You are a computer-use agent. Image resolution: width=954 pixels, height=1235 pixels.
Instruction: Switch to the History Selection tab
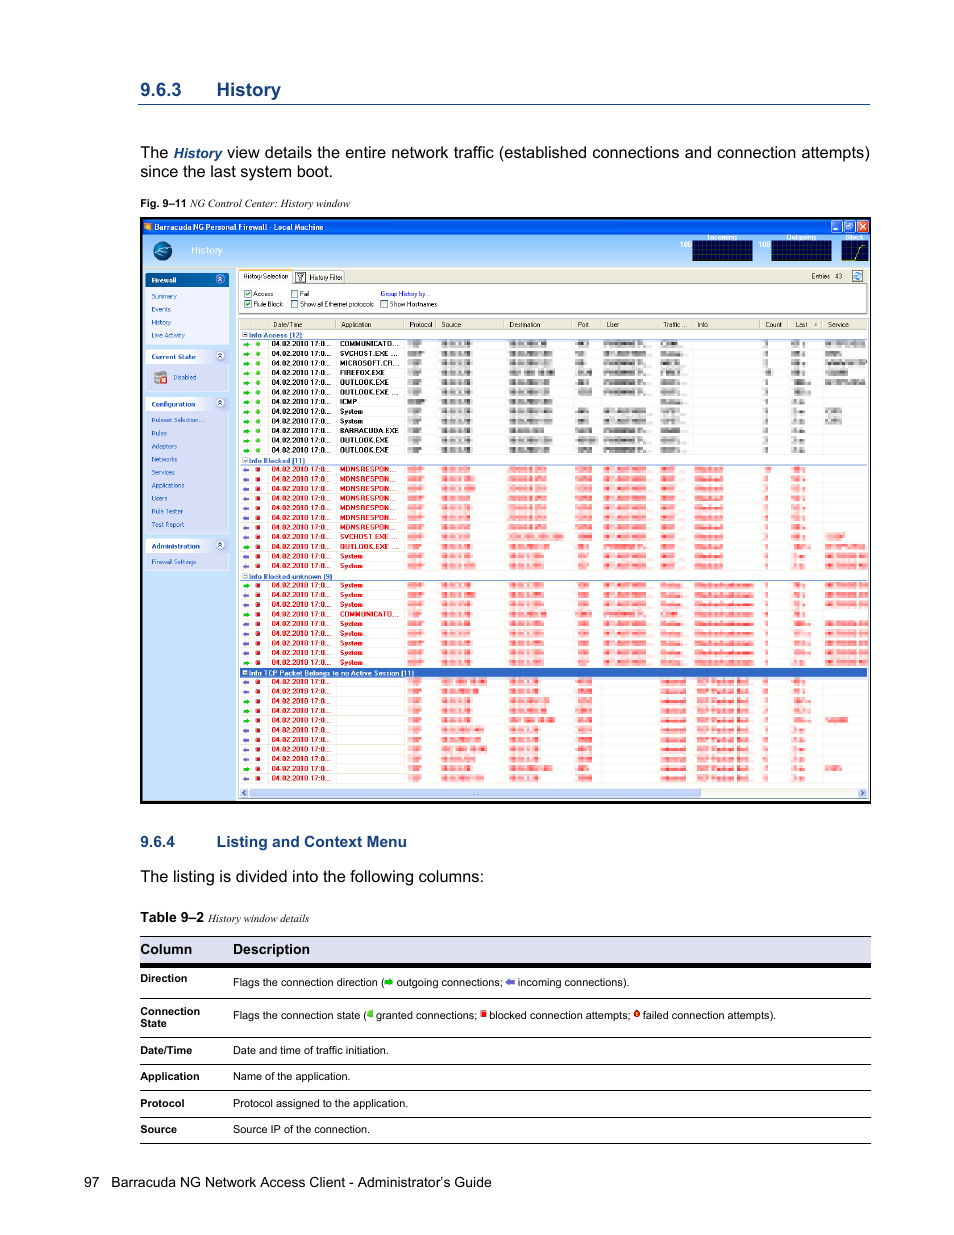coord(265,276)
